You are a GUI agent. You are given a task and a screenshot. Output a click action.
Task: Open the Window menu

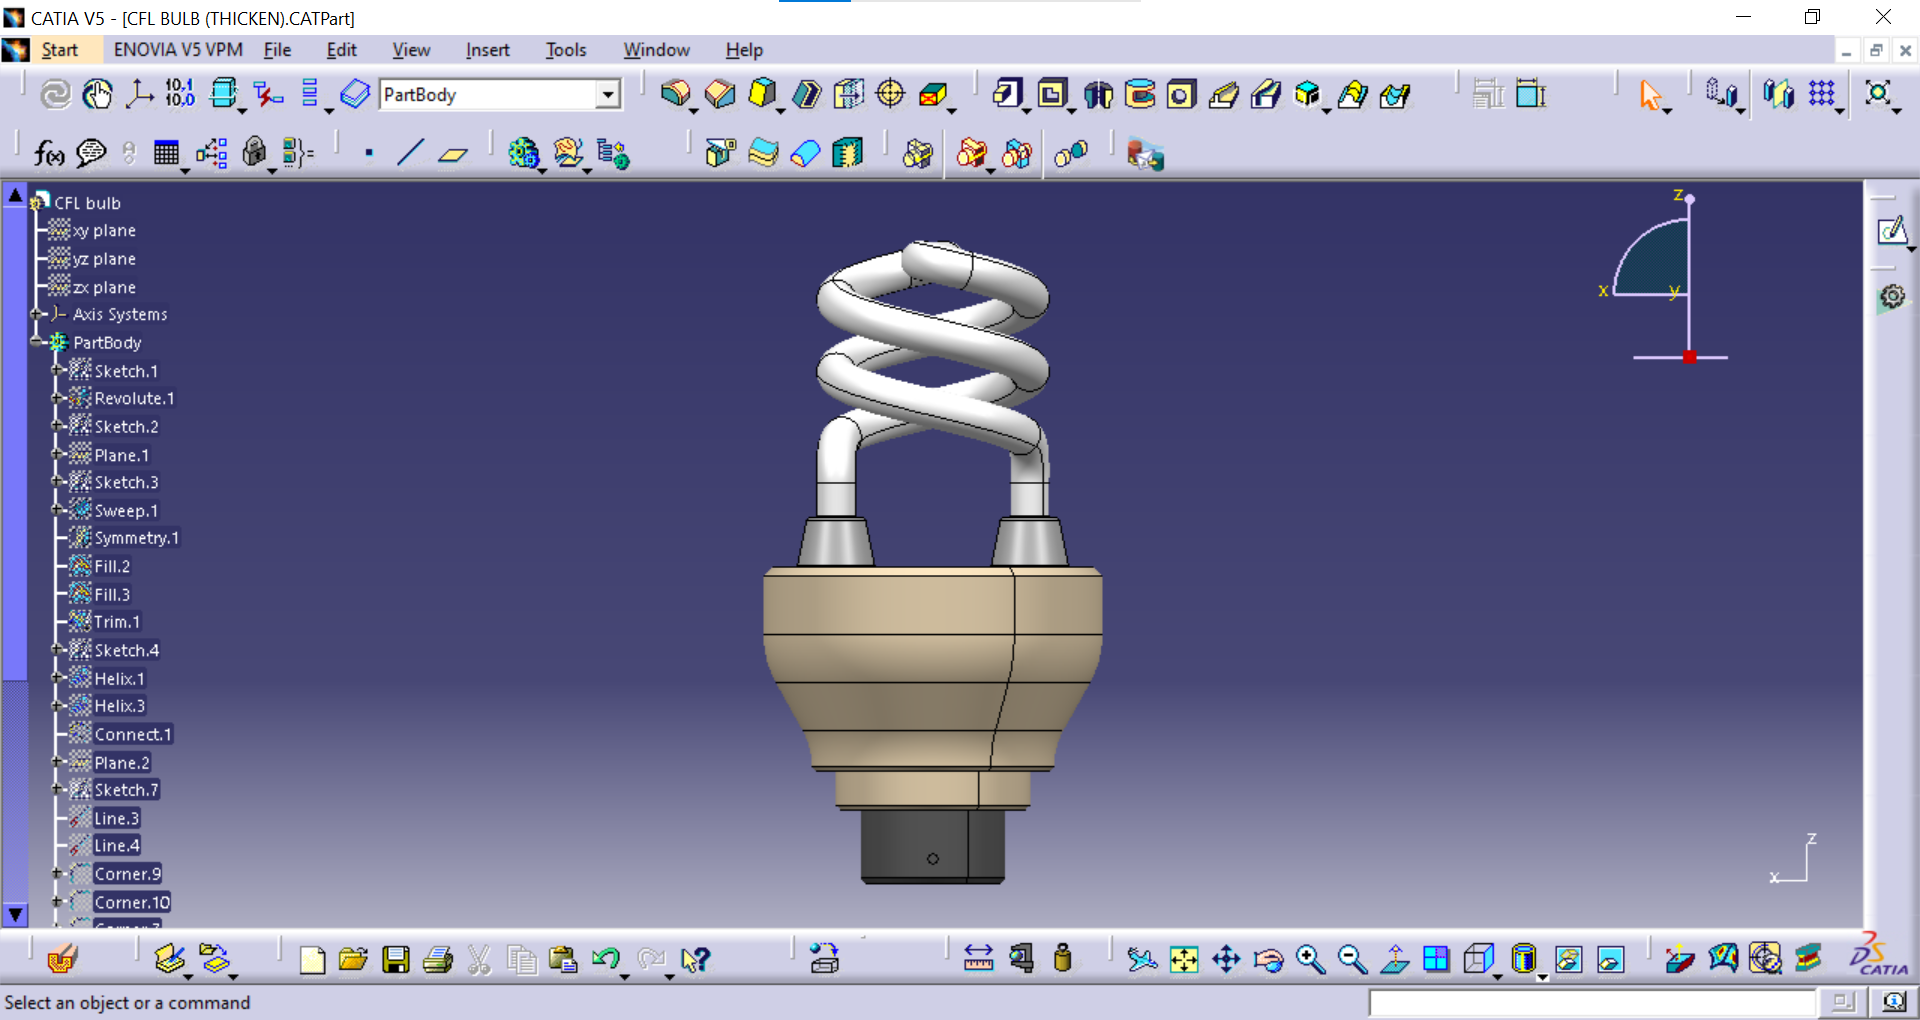point(656,50)
